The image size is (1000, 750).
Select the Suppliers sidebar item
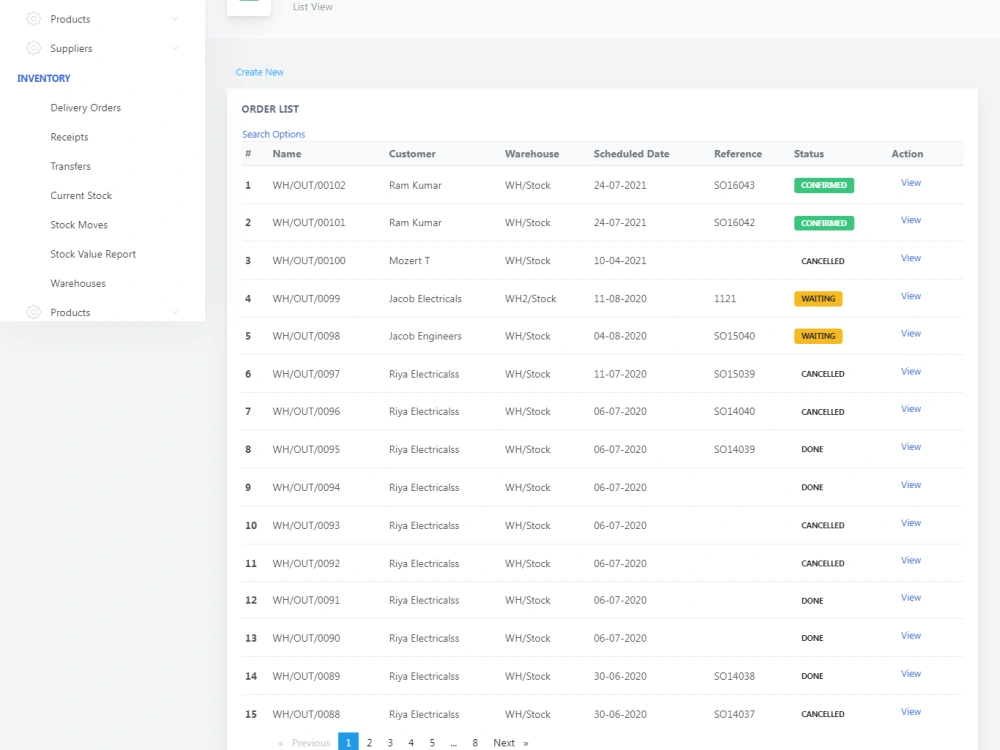point(71,48)
